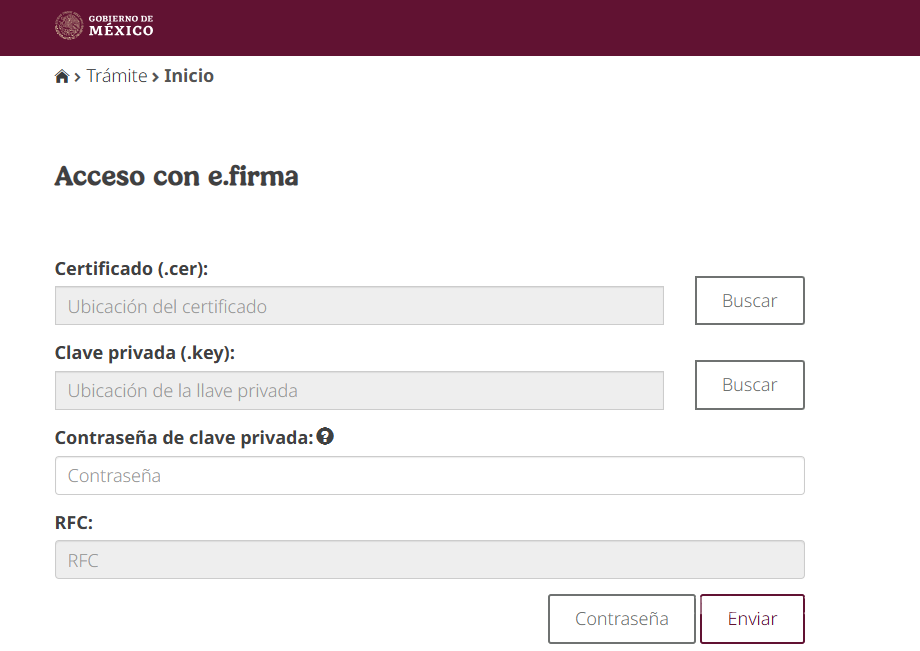Focus the Contraseña password input field
Screen dimensions: 920x651
pyautogui.click(x=429, y=476)
